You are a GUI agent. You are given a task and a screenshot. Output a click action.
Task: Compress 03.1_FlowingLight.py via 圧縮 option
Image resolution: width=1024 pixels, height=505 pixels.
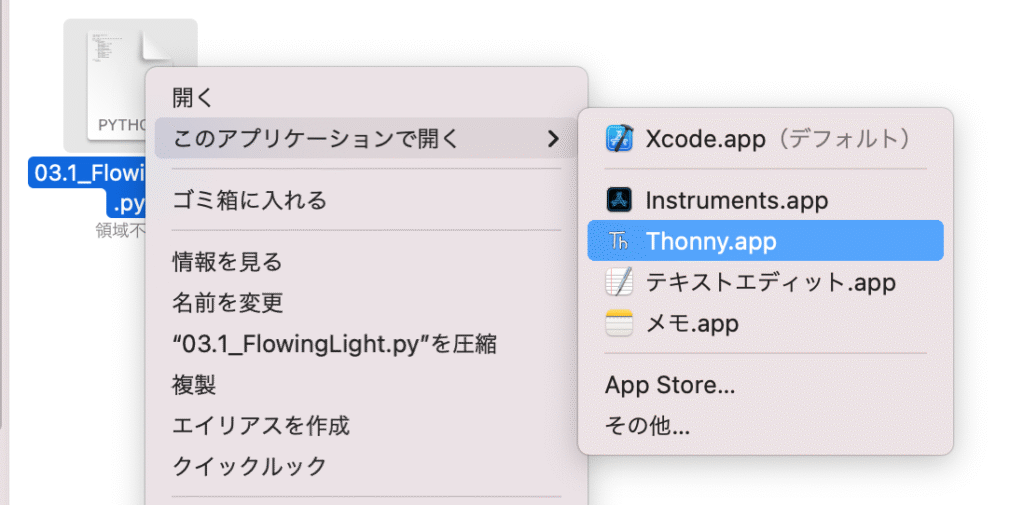click(335, 345)
